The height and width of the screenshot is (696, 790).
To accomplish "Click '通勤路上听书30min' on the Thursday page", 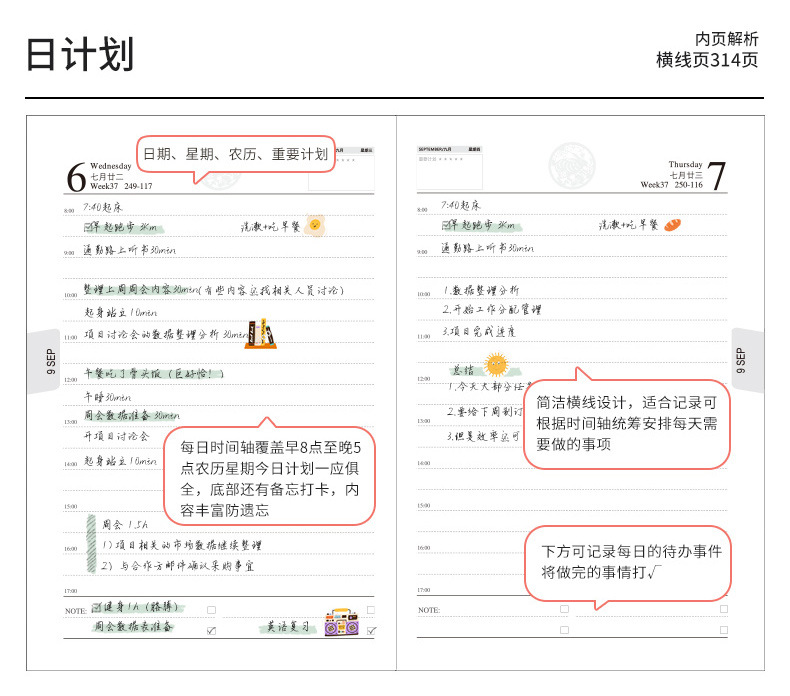I will tap(488, 248).
